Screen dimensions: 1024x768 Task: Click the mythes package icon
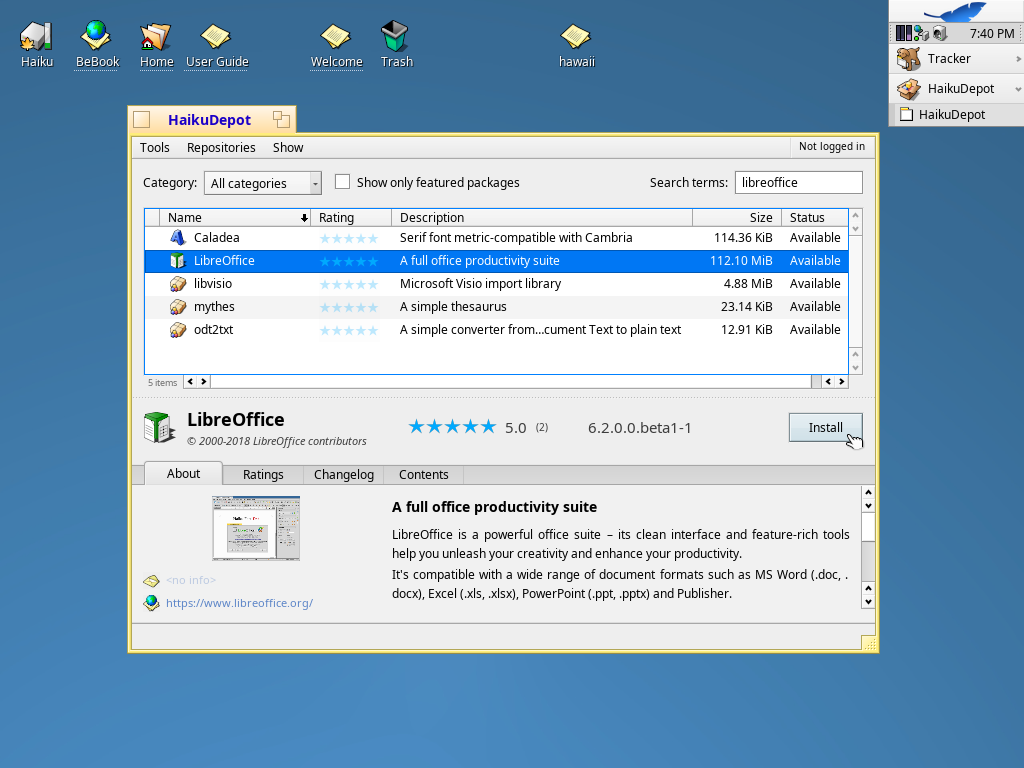coord(178,306)
